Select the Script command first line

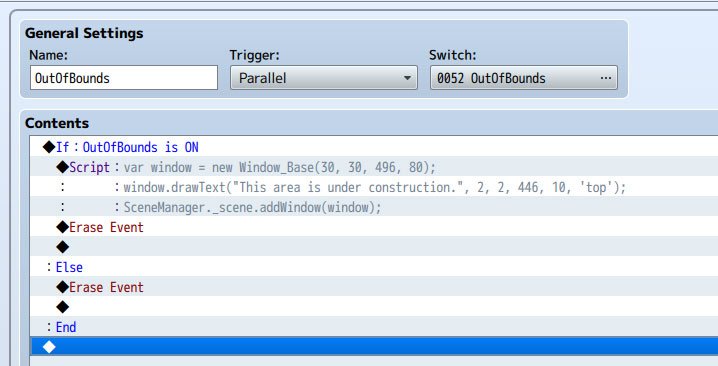click(x=374, y=167)
